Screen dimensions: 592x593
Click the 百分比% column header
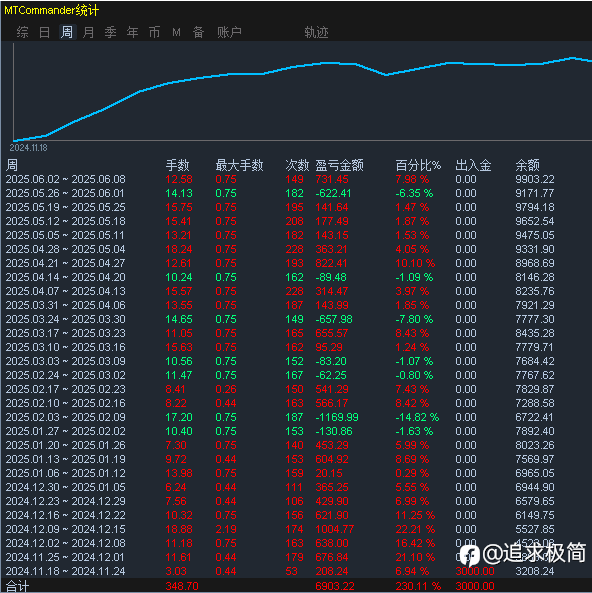click(x=418, y=165)
